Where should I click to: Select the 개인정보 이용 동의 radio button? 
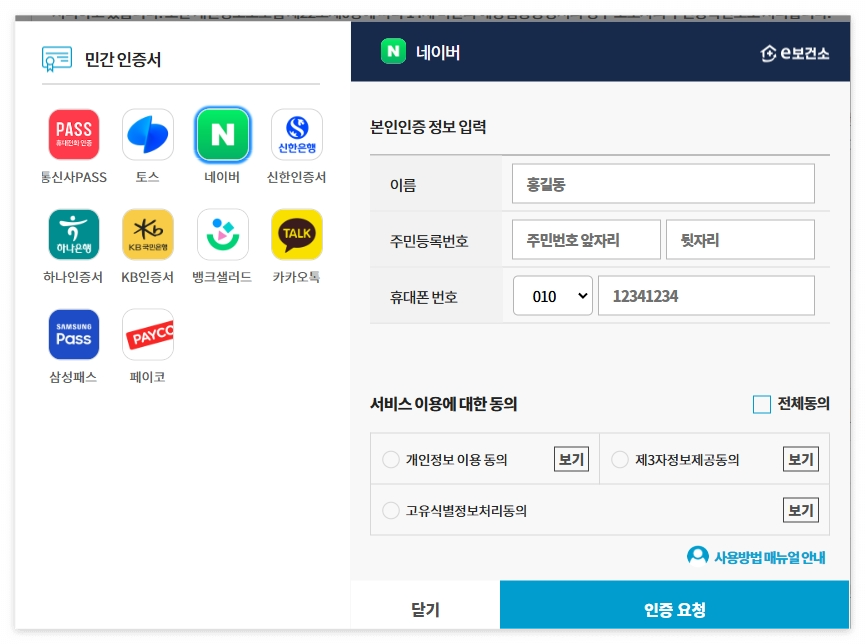390,459
